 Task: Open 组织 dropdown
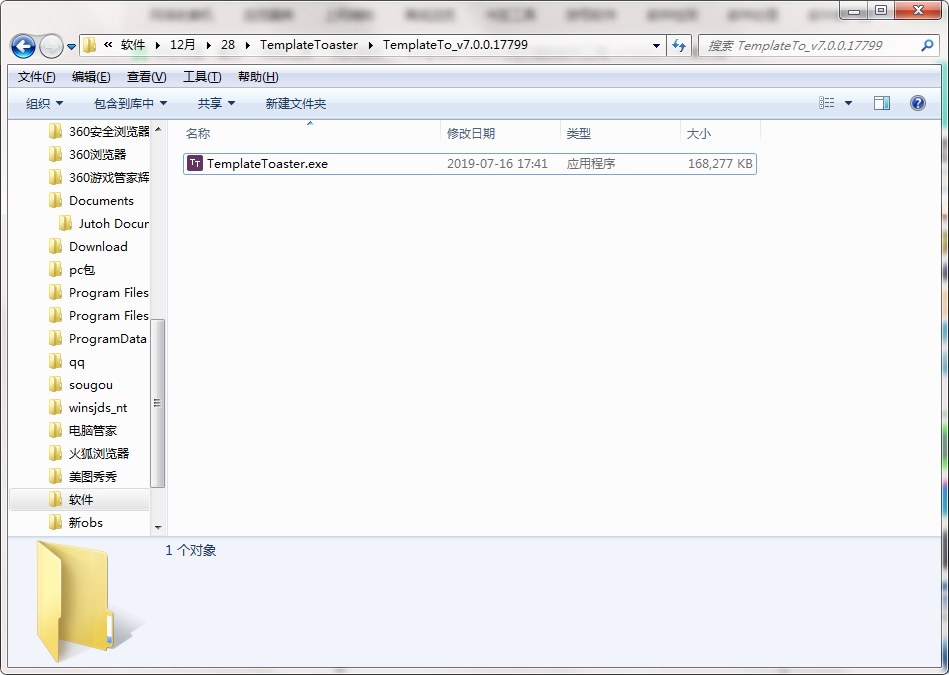44,104
